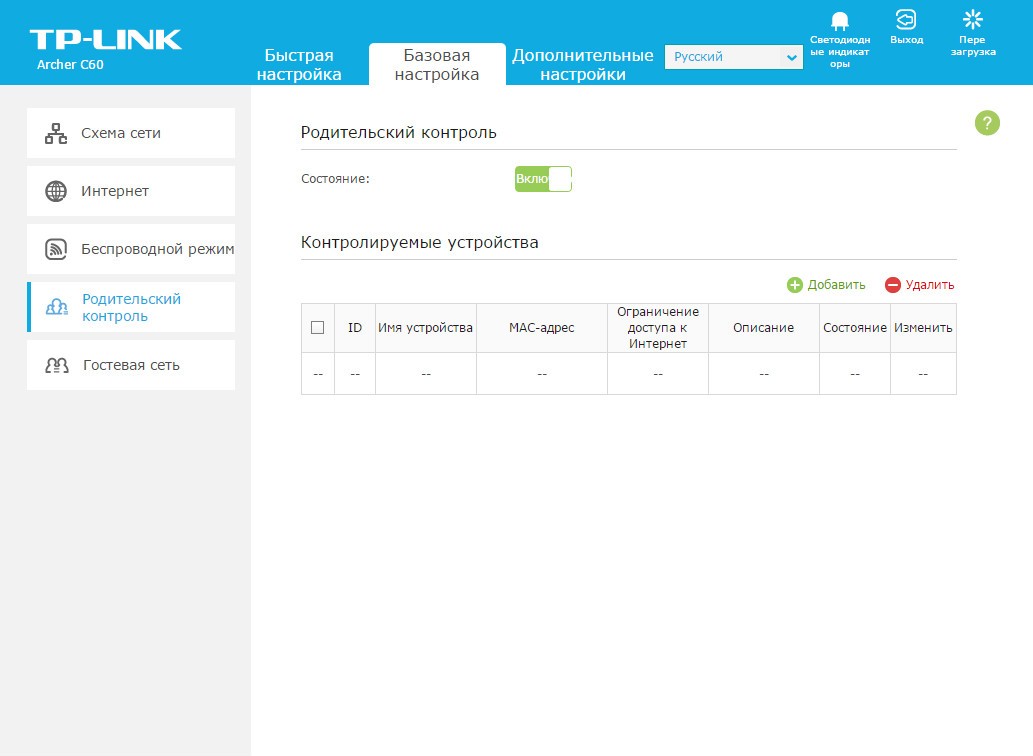Click Удалить to delete device
Image resolution: width=1033 pixels, height=756 pixels.
tap(920, 285)
